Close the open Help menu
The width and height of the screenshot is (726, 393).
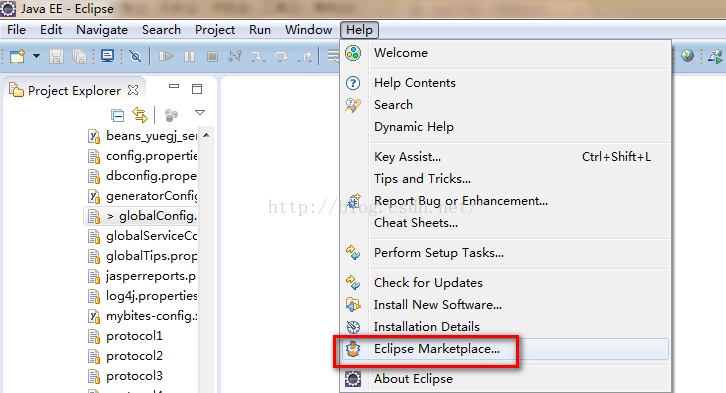point(359,30)
